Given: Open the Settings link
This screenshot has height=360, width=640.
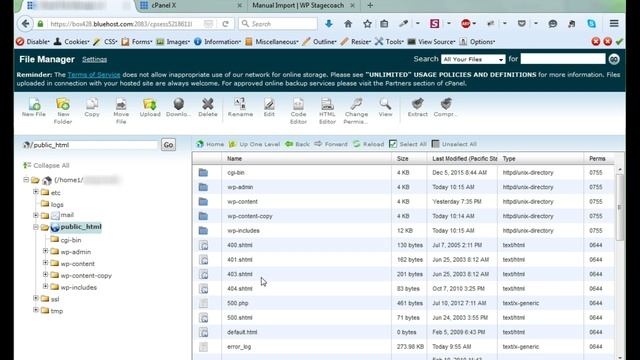Looking at the screenshot, I should [94, 60].
